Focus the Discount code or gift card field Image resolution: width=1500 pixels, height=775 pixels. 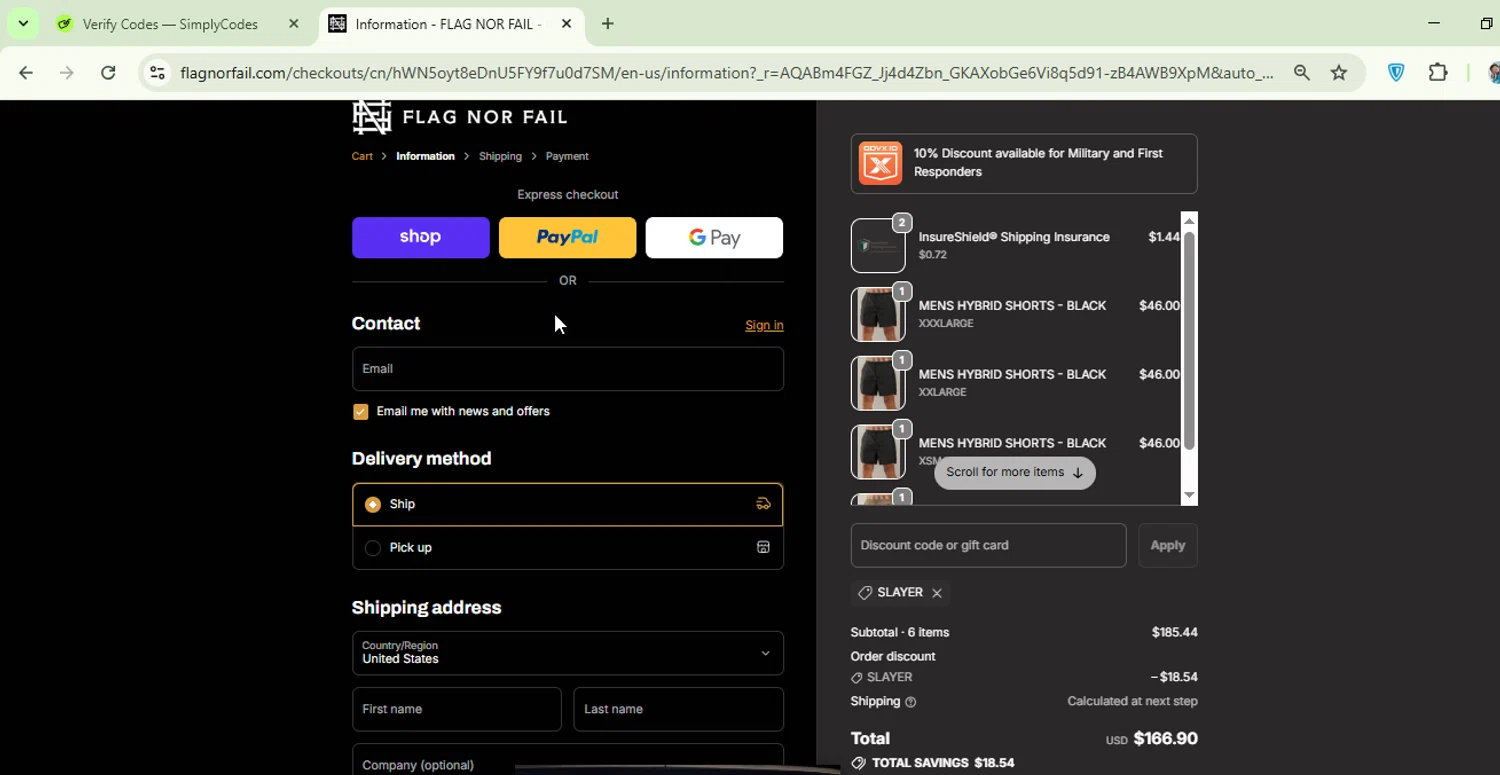988,545
